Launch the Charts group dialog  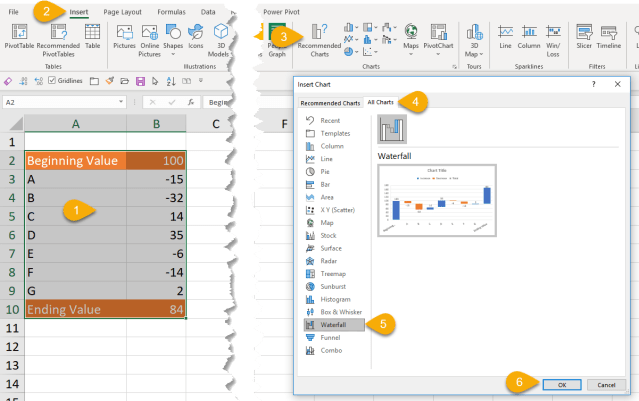click(x=454, y=67)
